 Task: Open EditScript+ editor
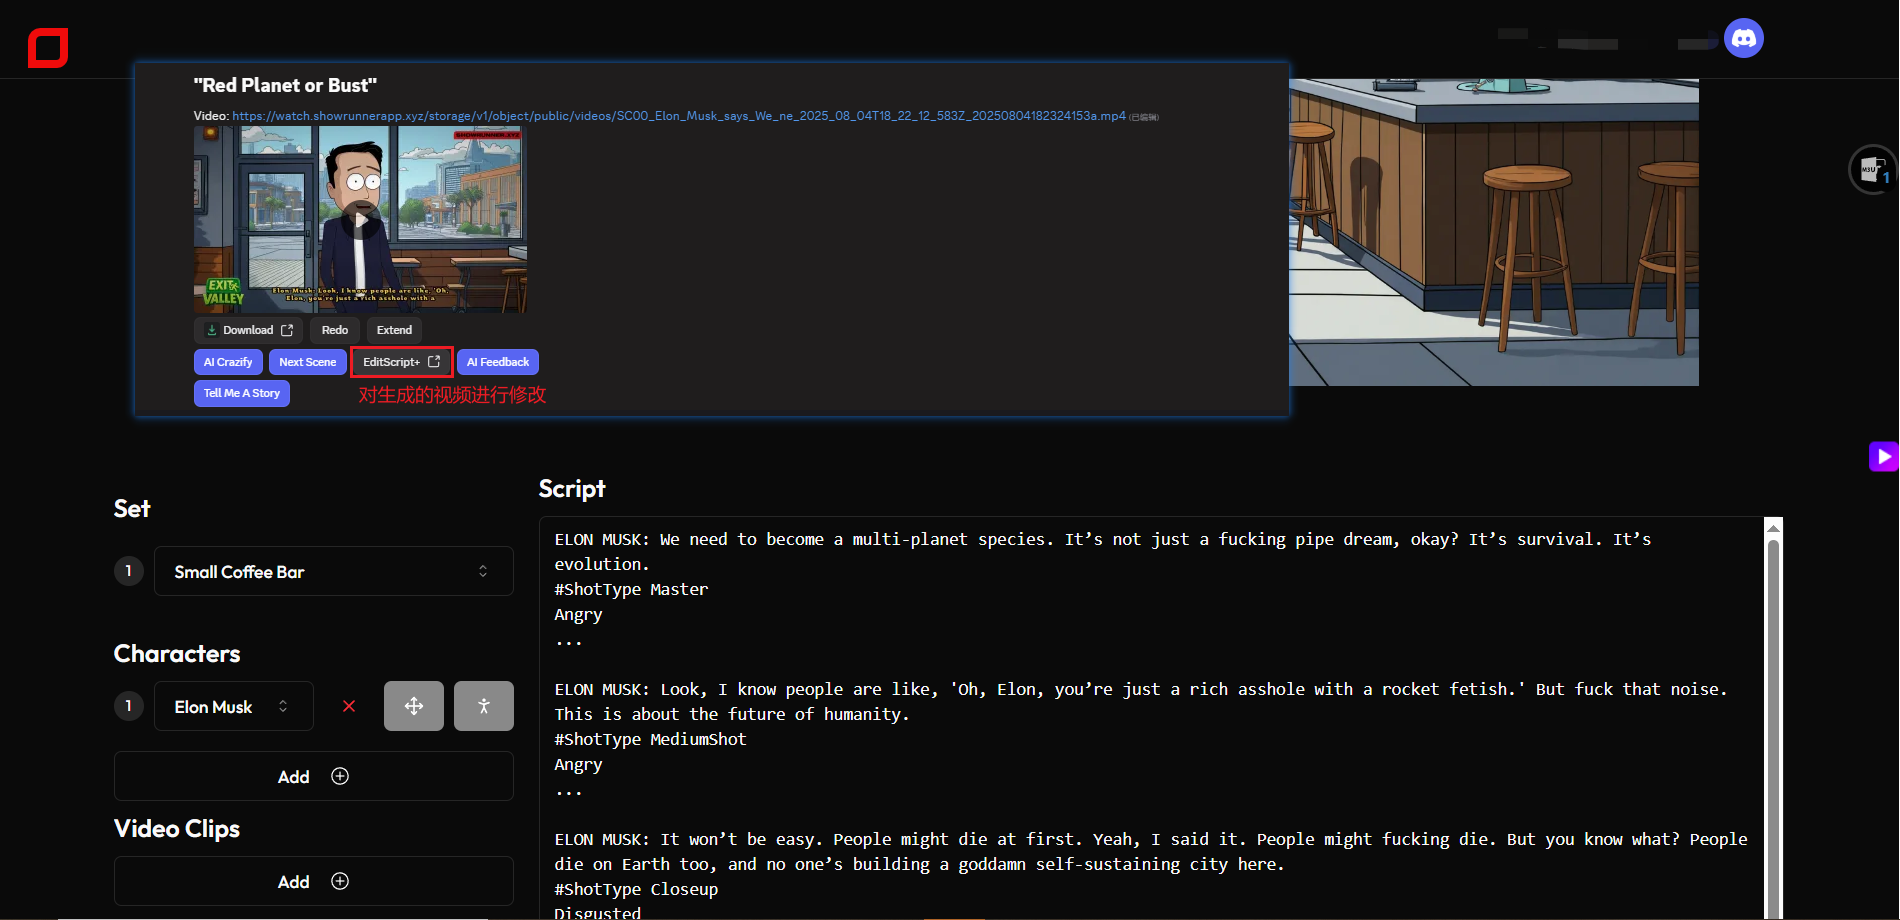(x=402, y=362)
